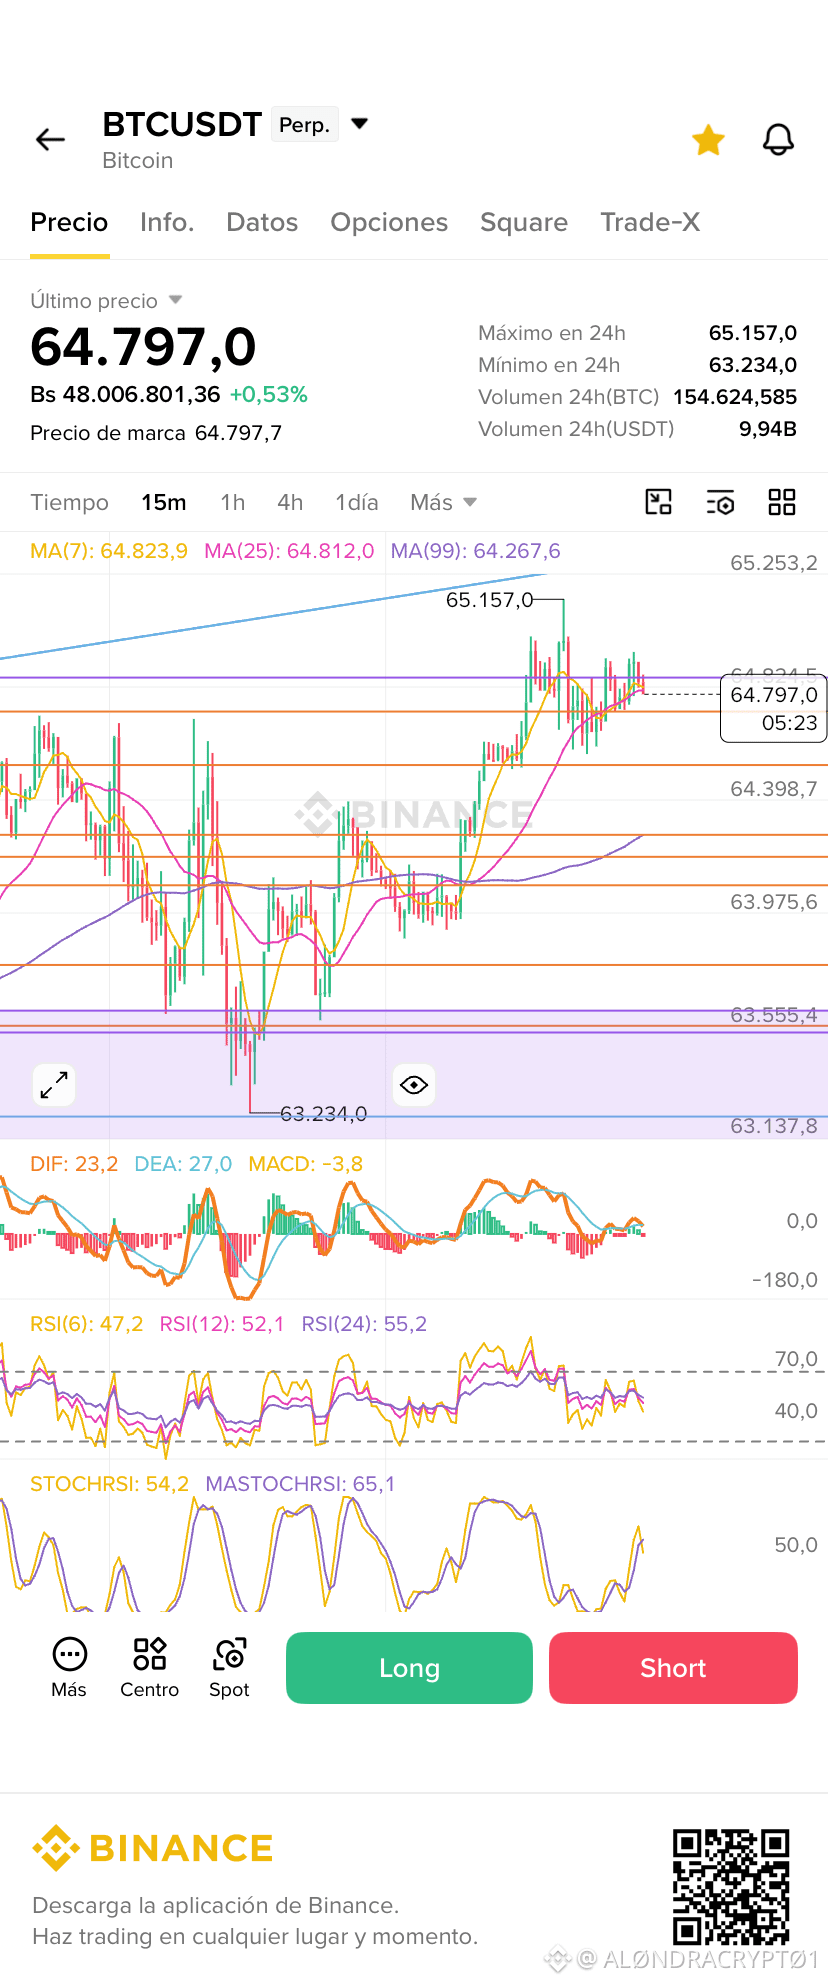
Task: Click the Binance logo in footer
Action: 152,1848
